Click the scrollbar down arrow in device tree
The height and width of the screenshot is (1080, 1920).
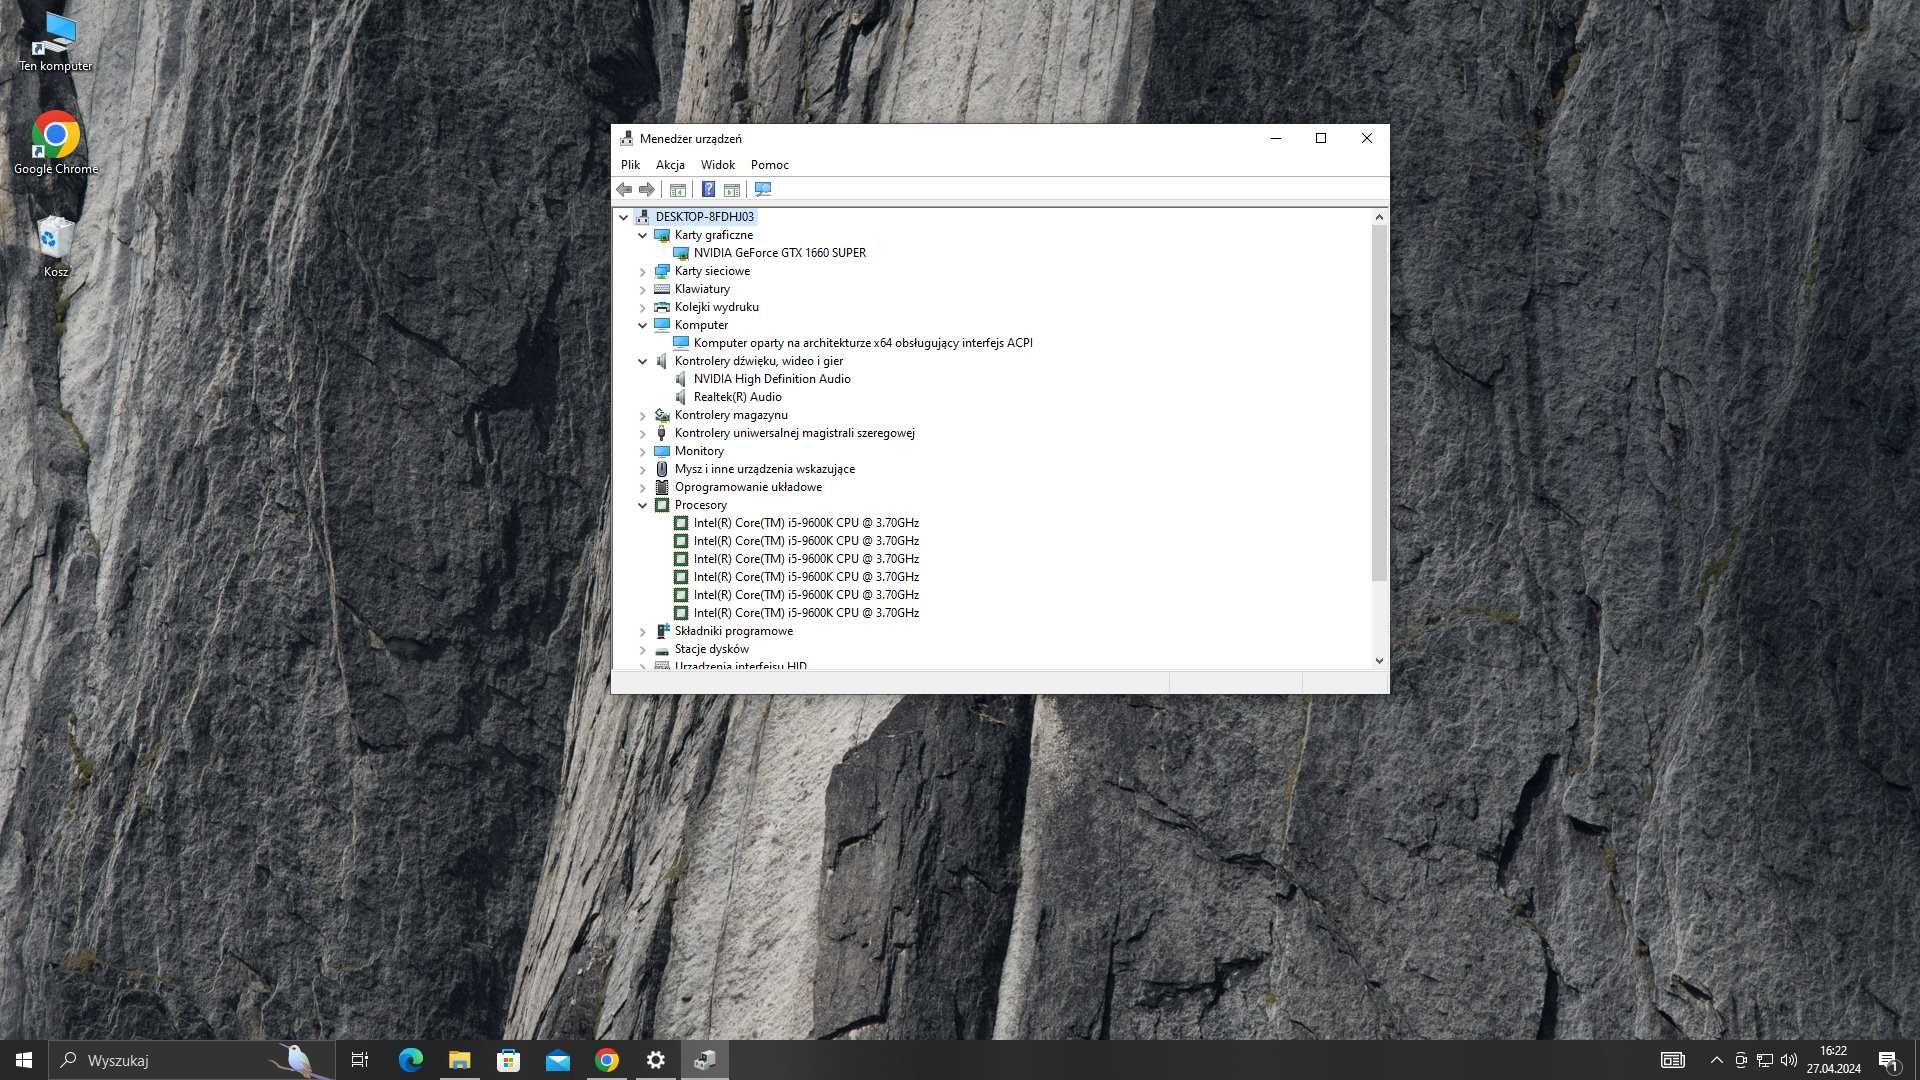pos(1379,661)
